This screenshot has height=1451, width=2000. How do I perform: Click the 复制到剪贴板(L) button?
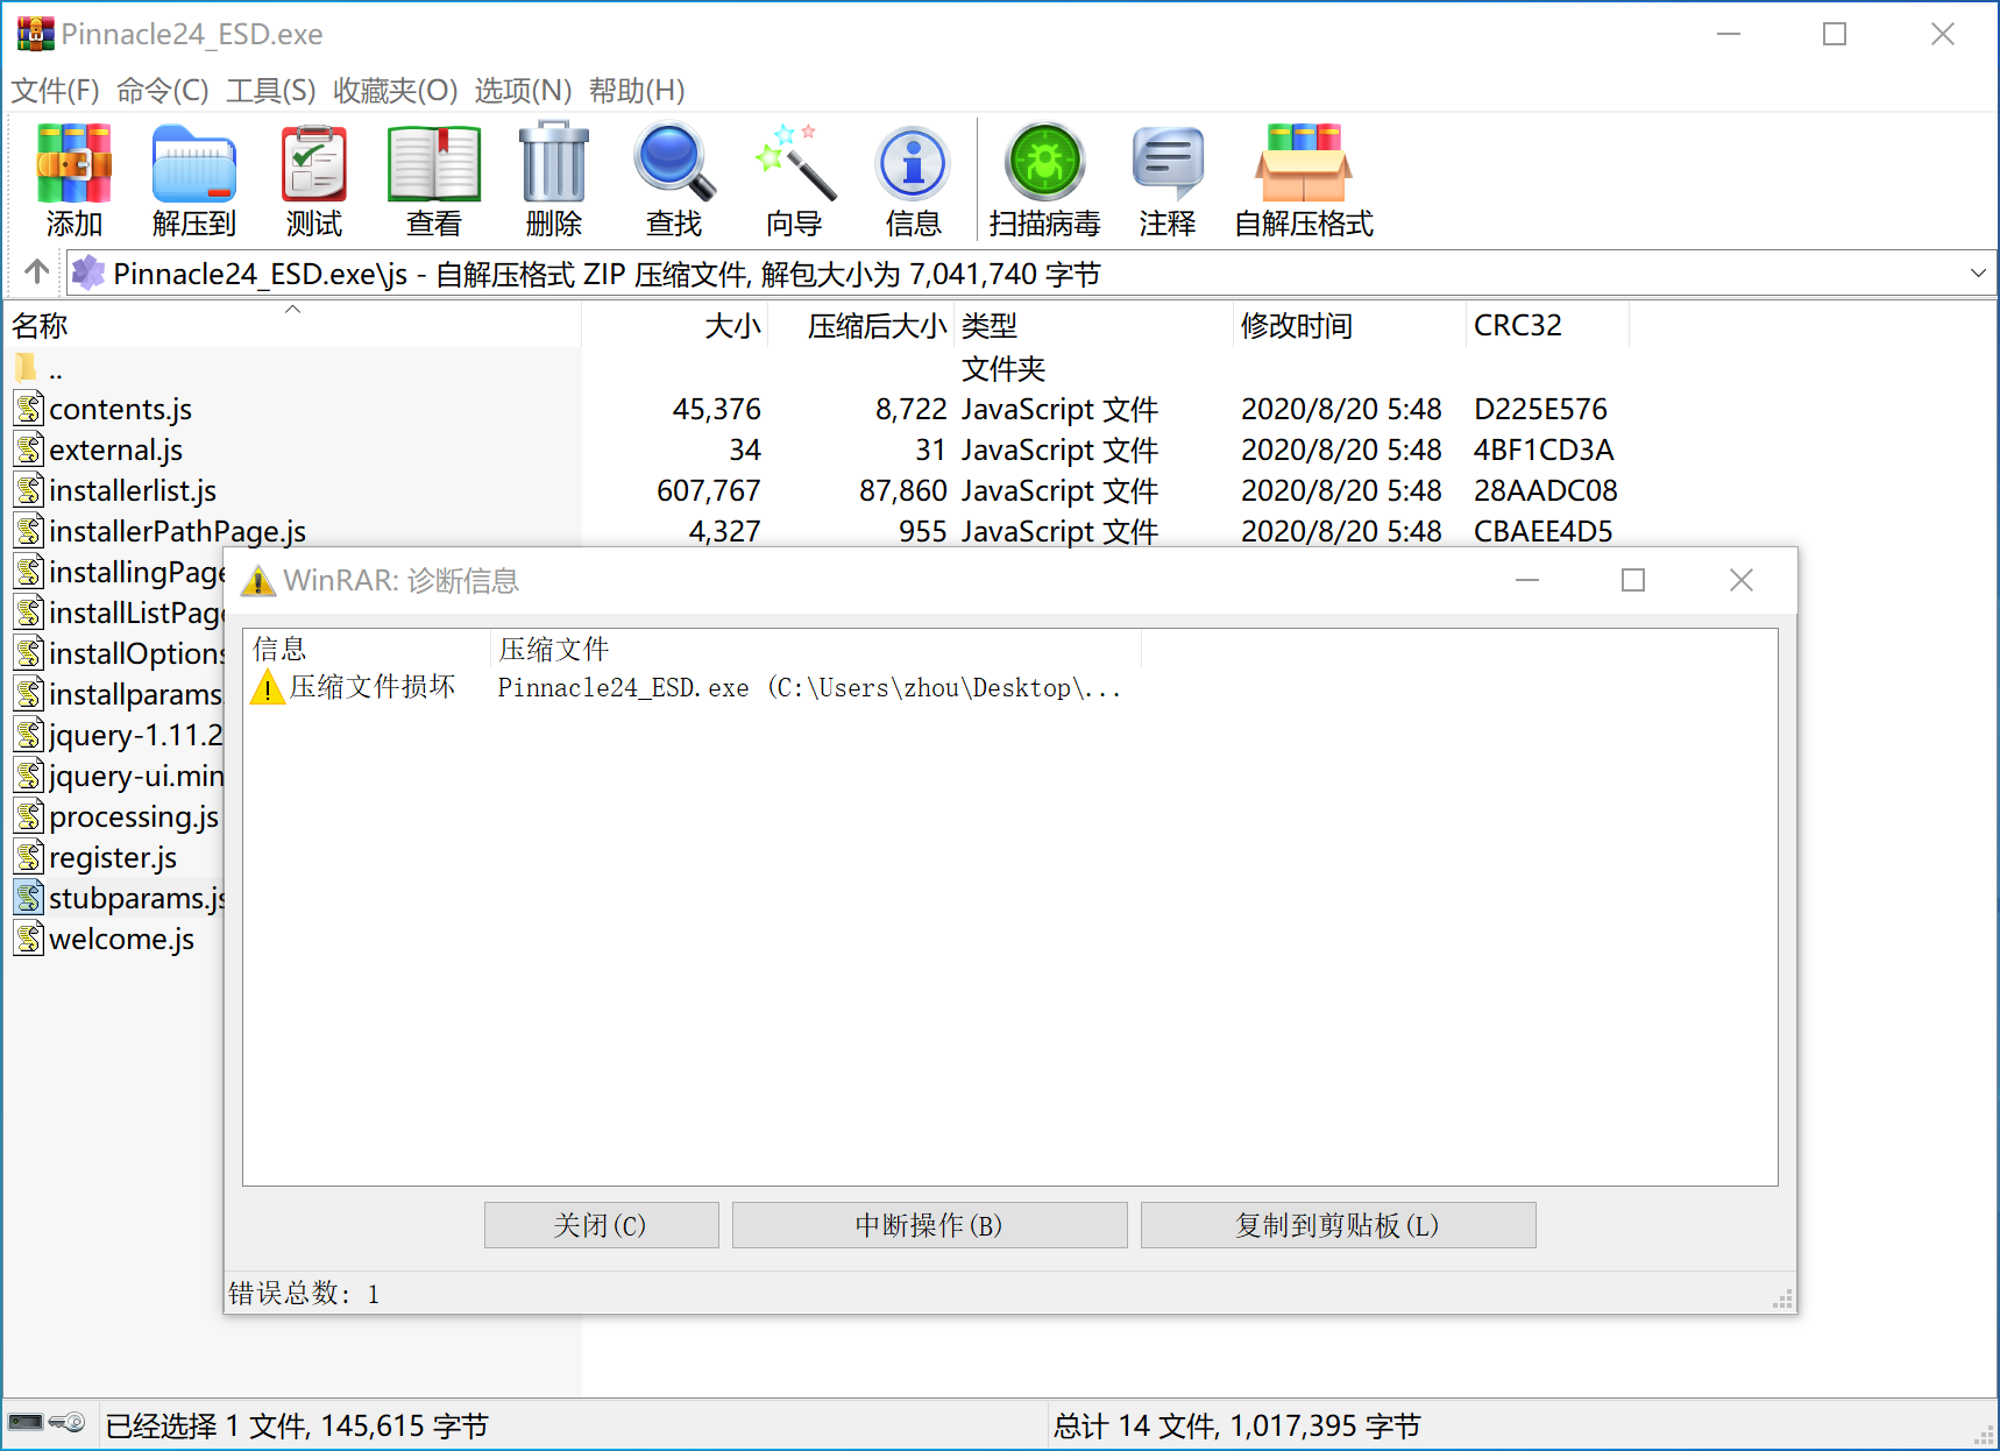[x=1338, y=1225]
